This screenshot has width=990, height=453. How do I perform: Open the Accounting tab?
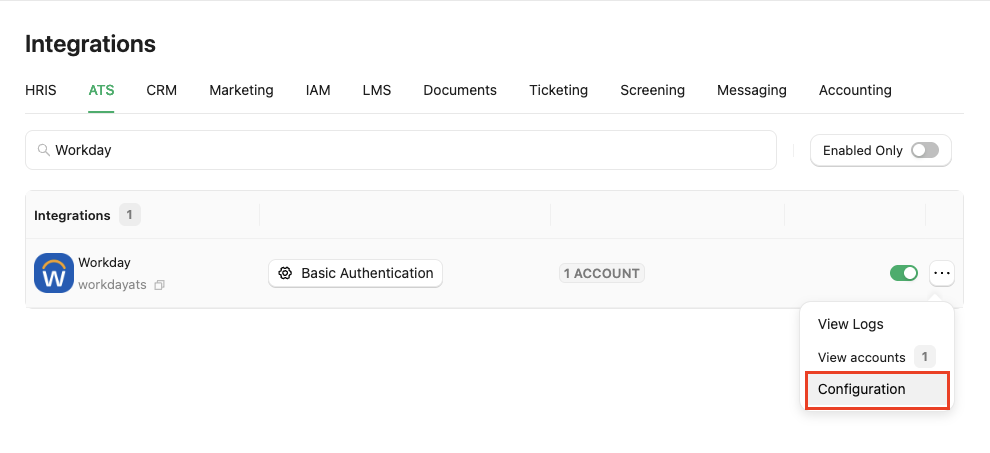(855, 90)
